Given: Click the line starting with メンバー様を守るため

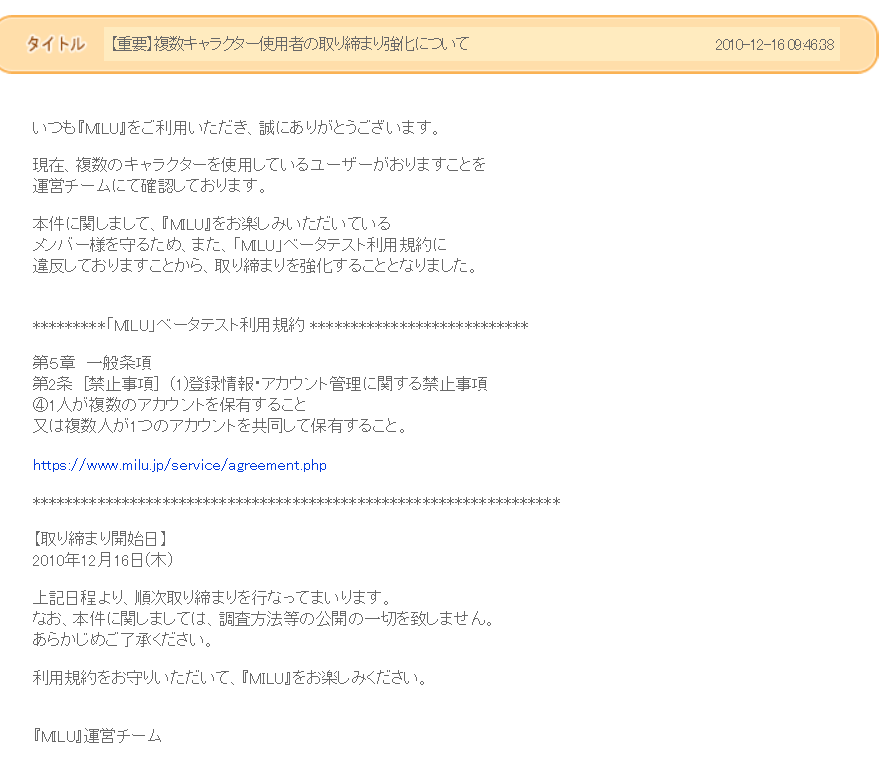Looking at the screenshot, I should pos(239,244).
